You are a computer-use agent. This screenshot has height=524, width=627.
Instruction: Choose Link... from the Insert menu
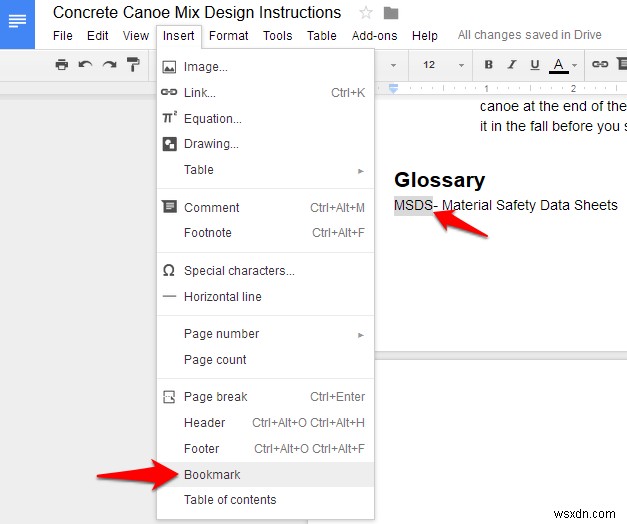(x=266, y=92)
